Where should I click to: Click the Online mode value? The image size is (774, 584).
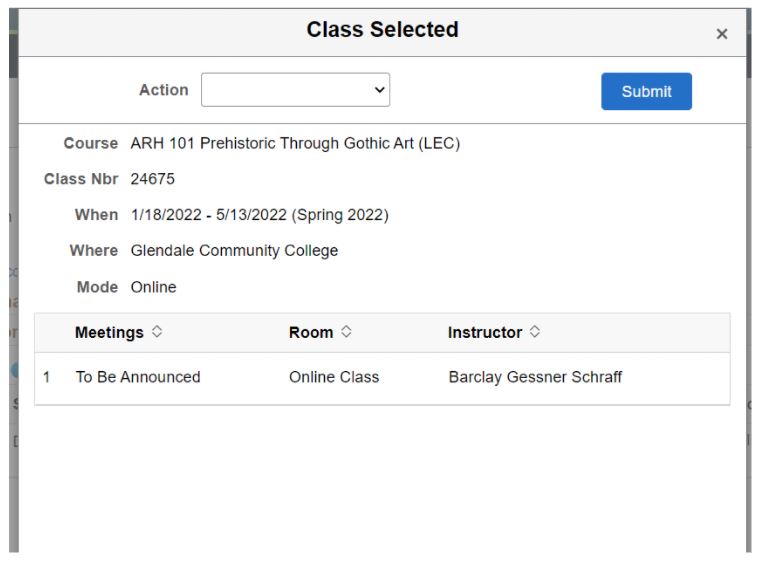click(x=153, y=287)
